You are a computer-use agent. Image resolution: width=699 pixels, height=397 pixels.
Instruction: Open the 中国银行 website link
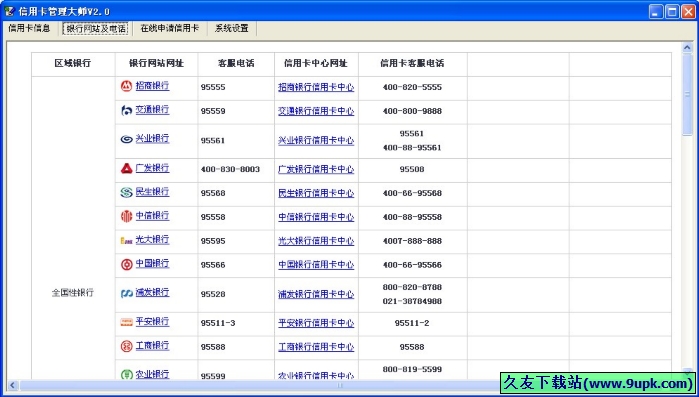point(152,264)
